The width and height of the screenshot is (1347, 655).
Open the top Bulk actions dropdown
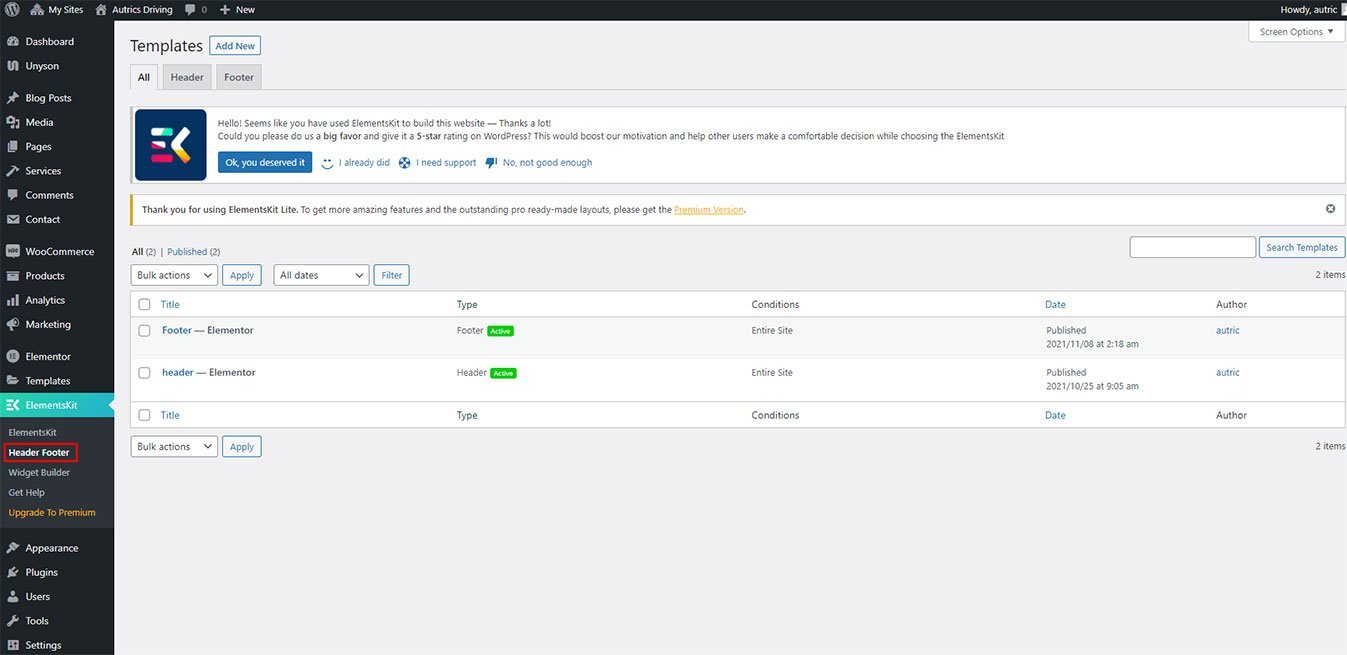[x=174, y=275]
